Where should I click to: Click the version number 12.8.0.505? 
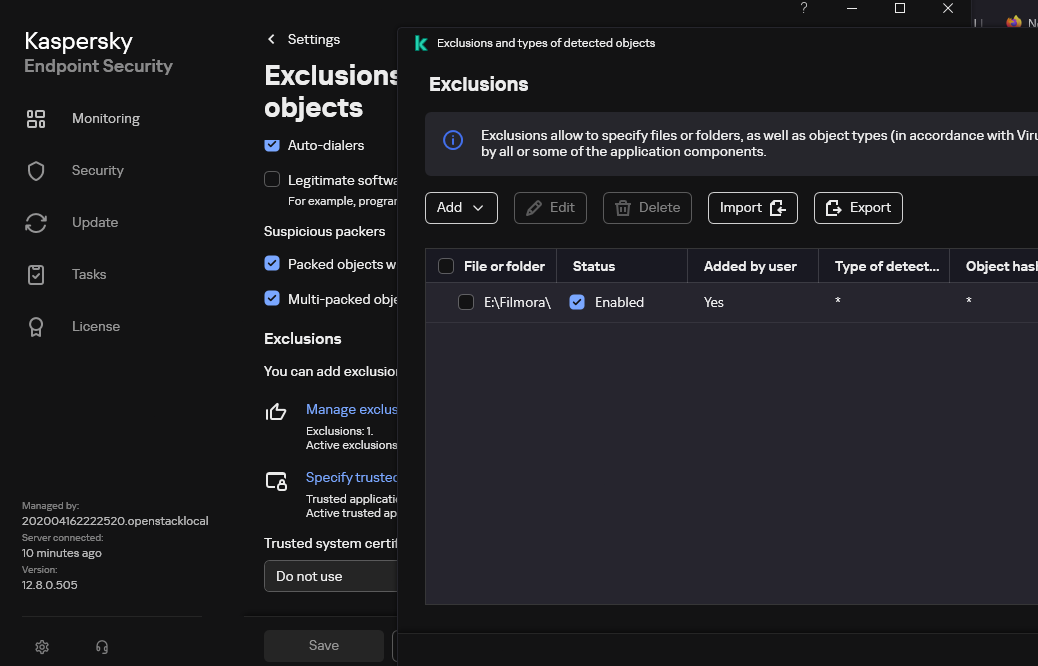(50, 585)
